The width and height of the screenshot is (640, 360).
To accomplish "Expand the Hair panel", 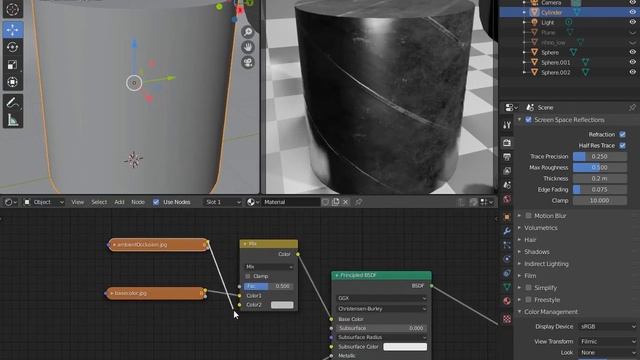I will tap(530, 240).
